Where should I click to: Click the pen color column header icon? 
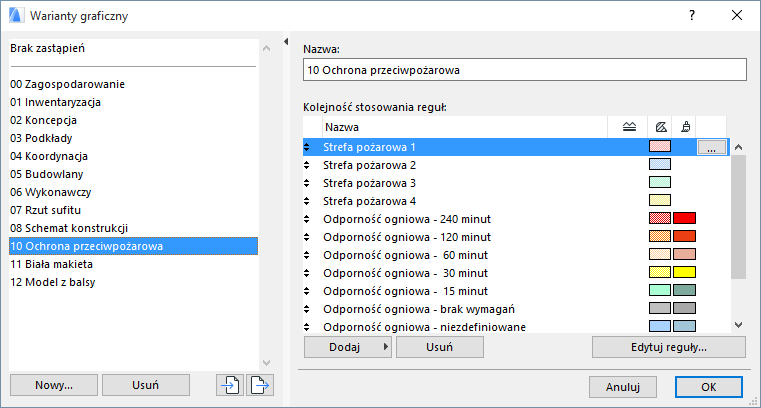point(628,127)
